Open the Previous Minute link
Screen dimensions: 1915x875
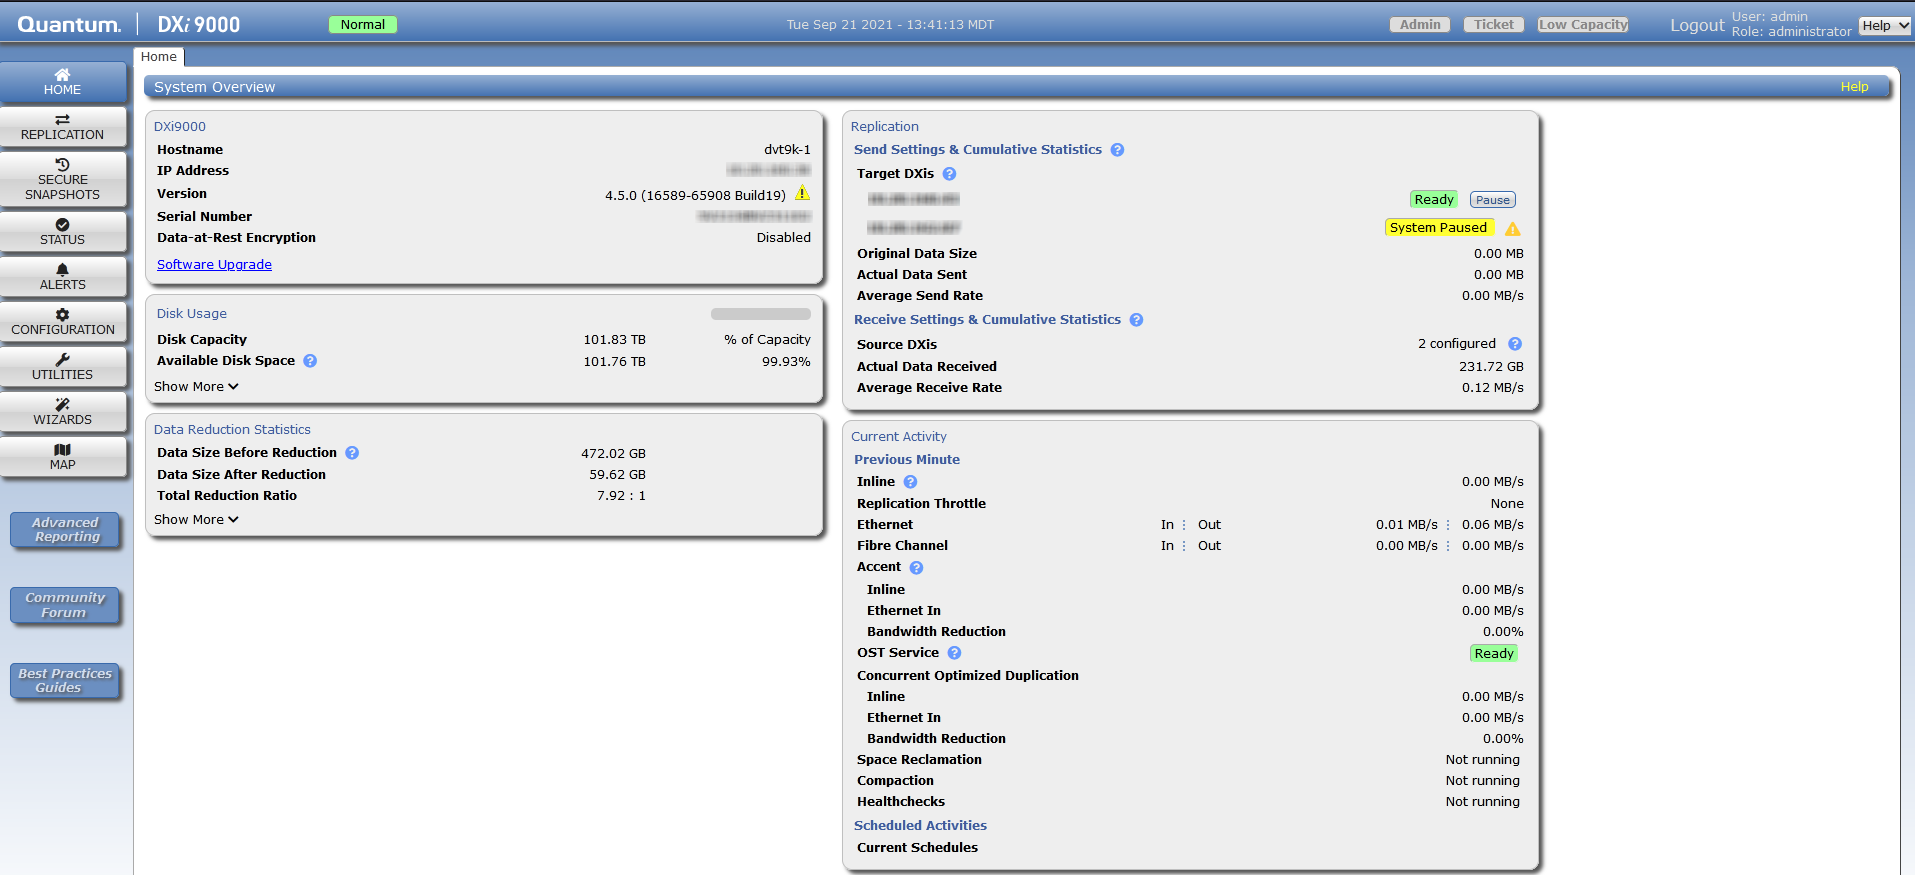[907, 460]
